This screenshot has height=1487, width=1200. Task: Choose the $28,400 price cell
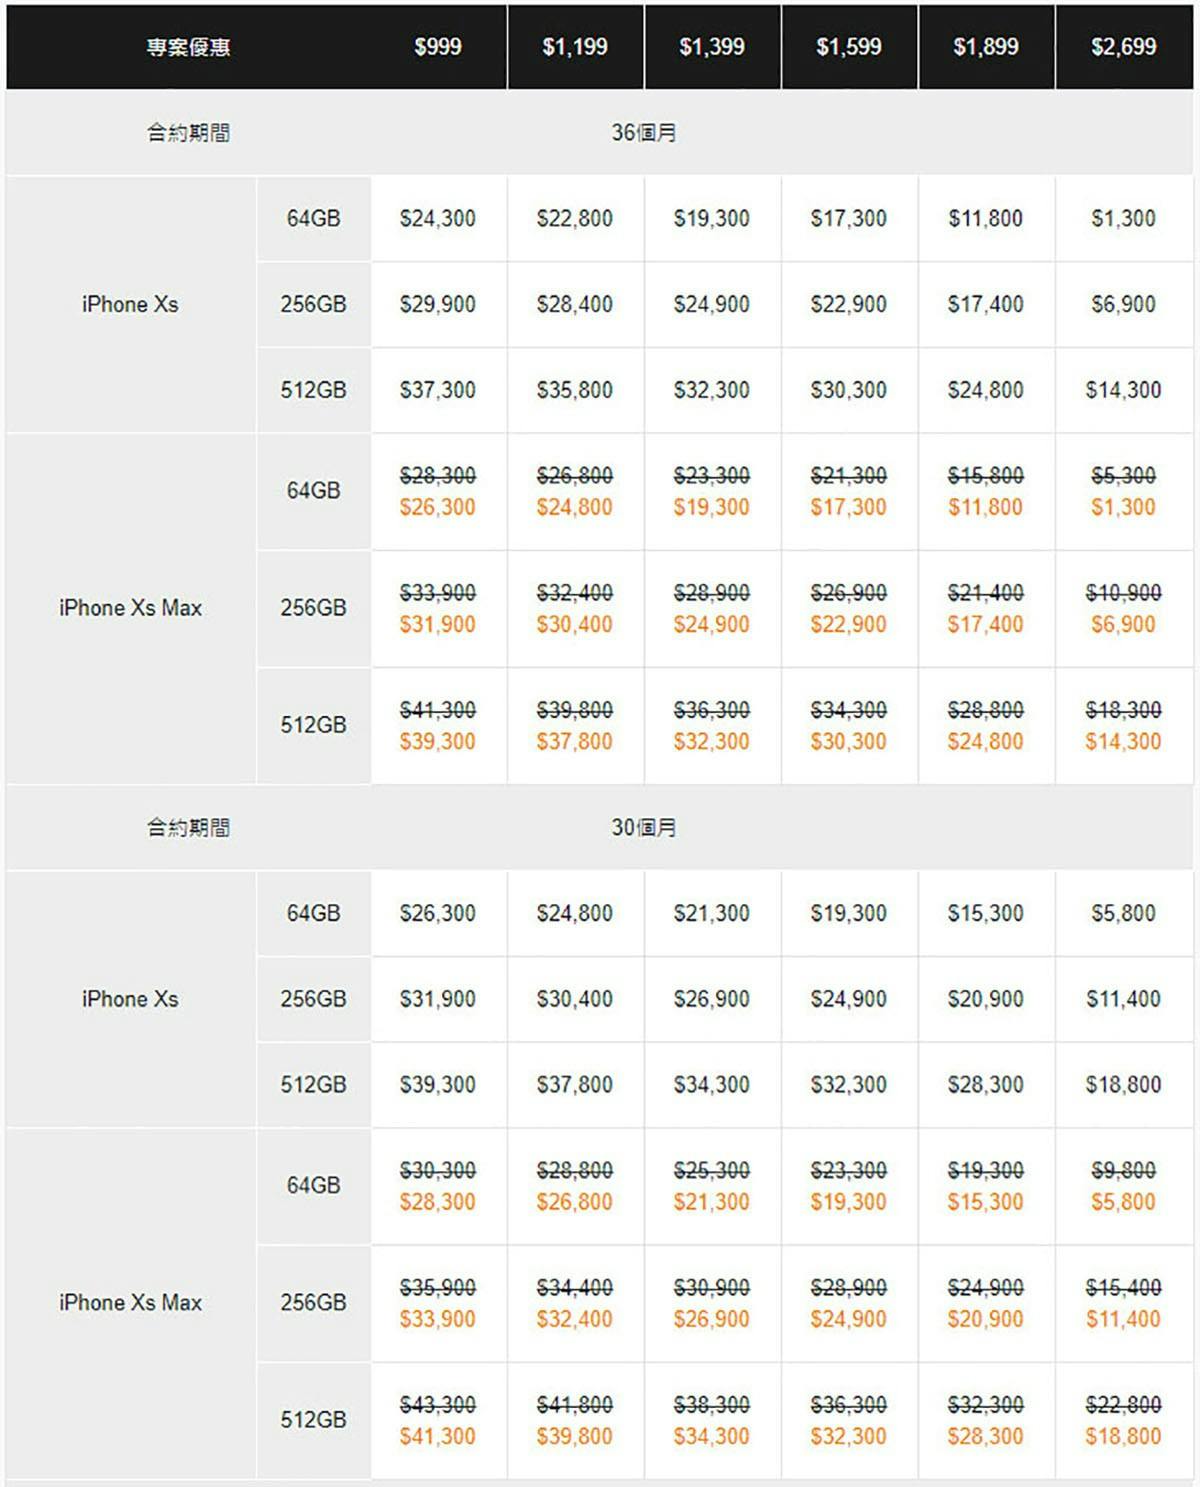(x=575, y=304)
